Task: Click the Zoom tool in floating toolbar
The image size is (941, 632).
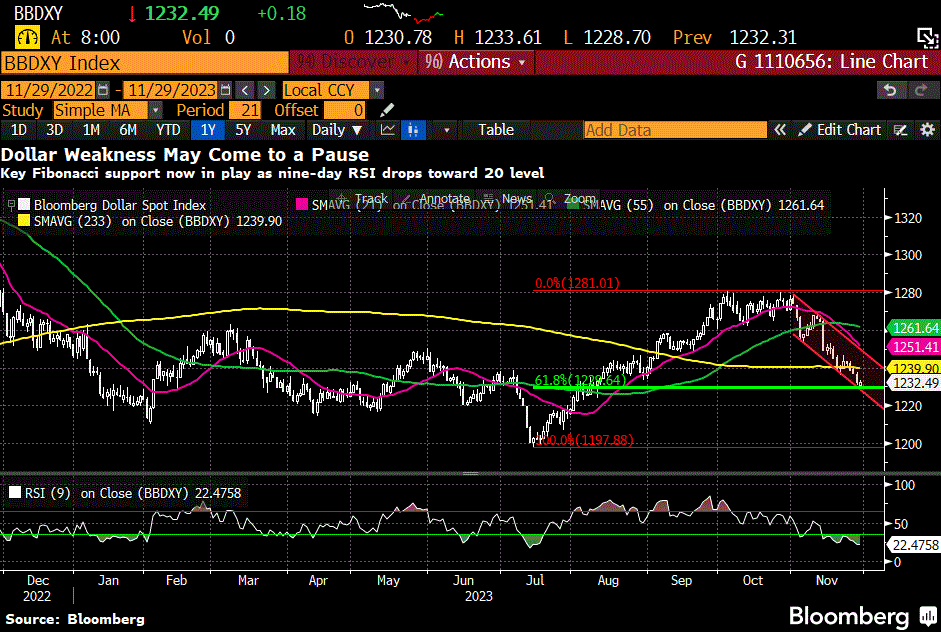Action: [571, 198]
